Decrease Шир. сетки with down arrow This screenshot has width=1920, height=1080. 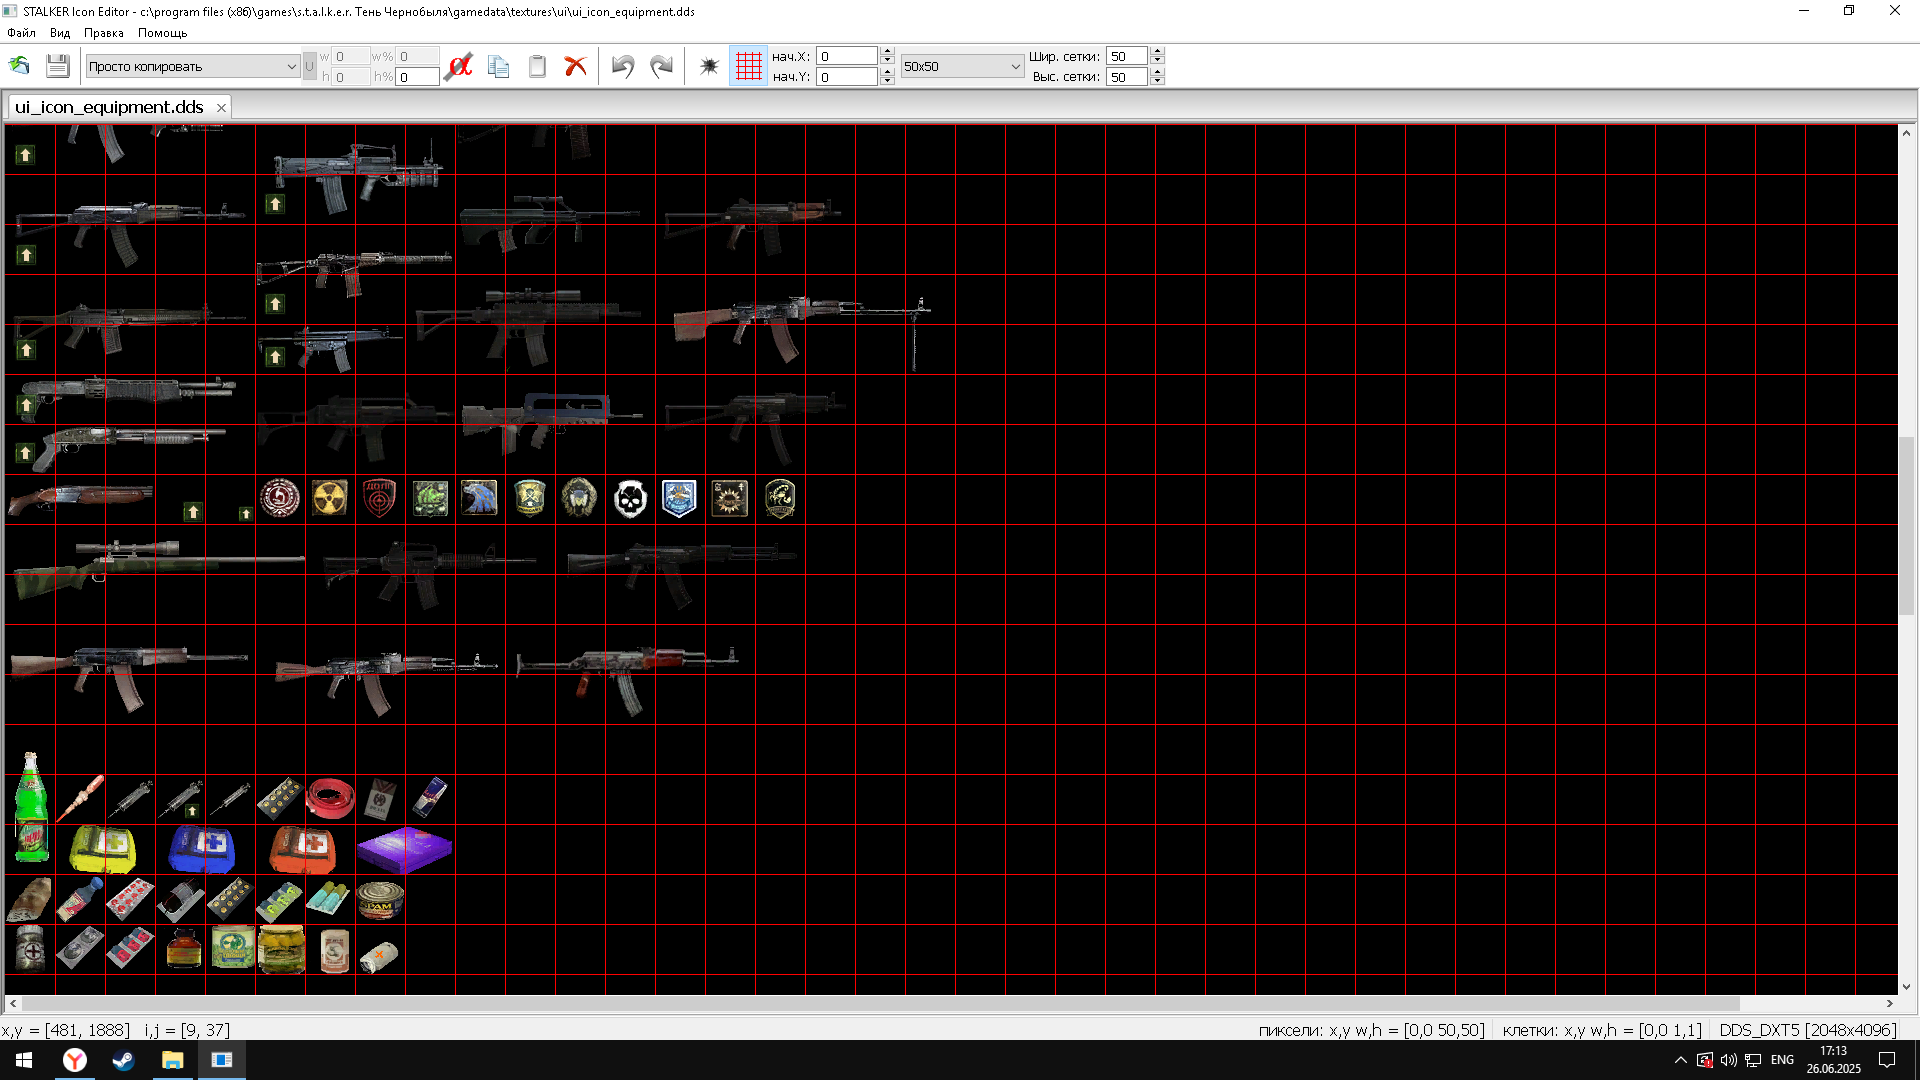coord(1157,61)
